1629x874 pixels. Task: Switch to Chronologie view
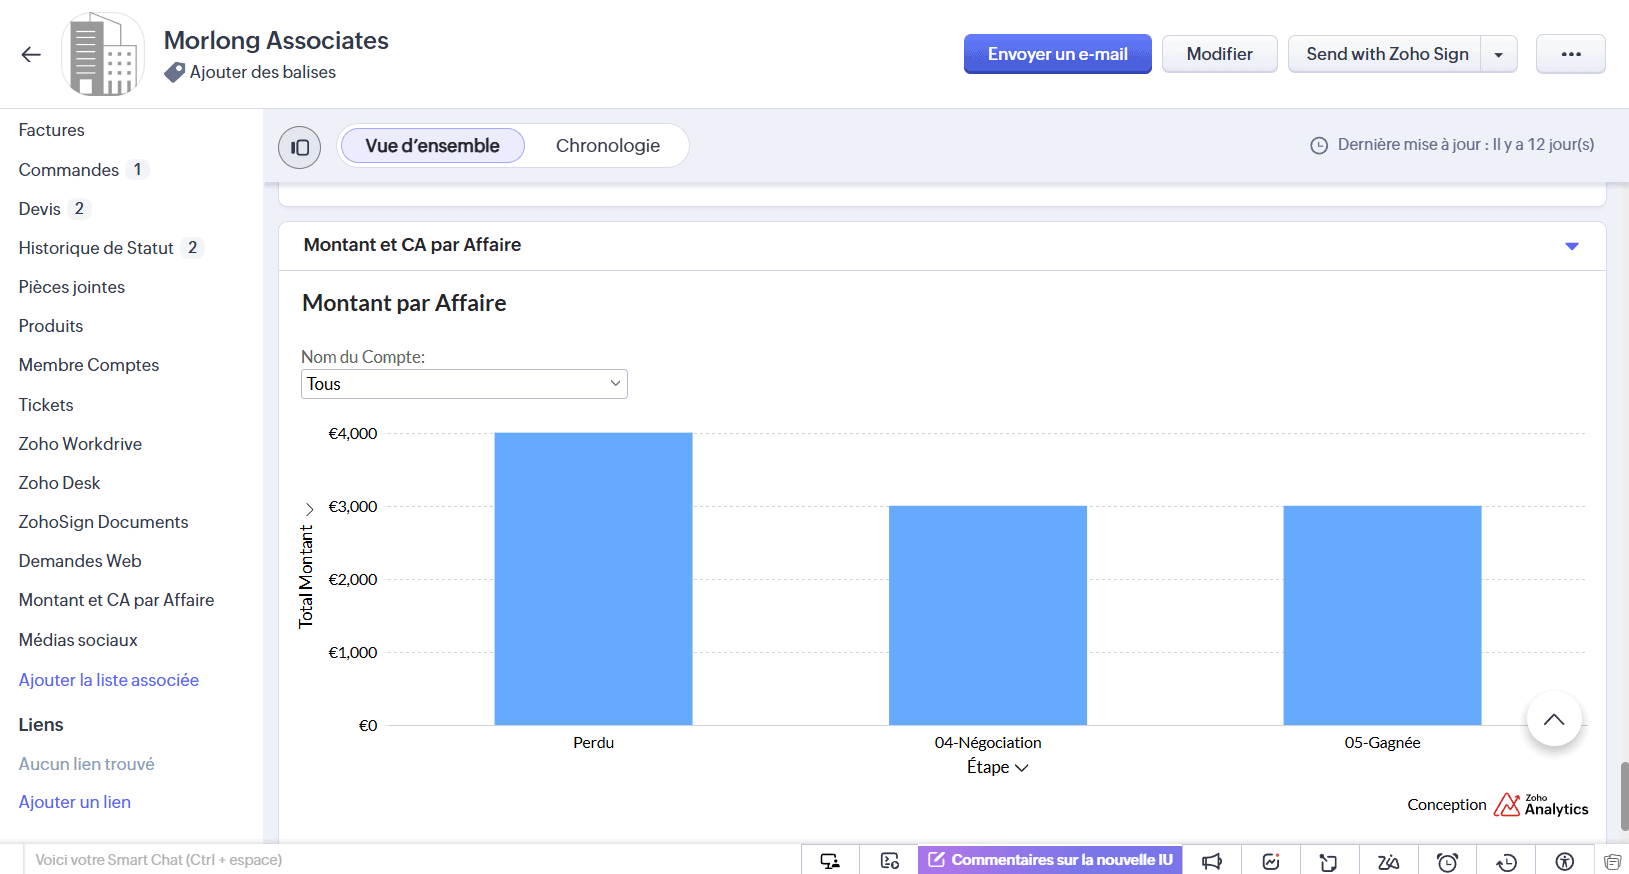coord(607,146)
